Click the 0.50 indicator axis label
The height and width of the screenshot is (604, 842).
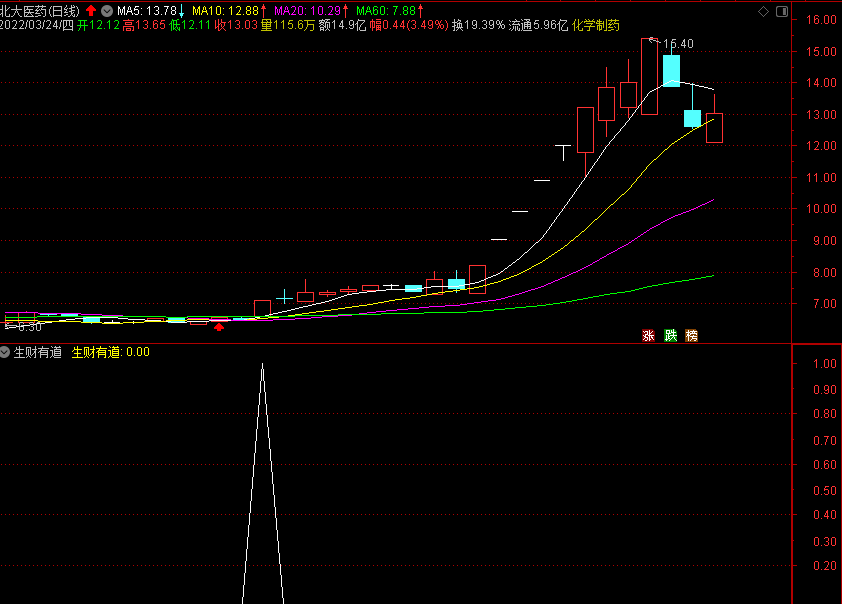[x=825, y=491]
